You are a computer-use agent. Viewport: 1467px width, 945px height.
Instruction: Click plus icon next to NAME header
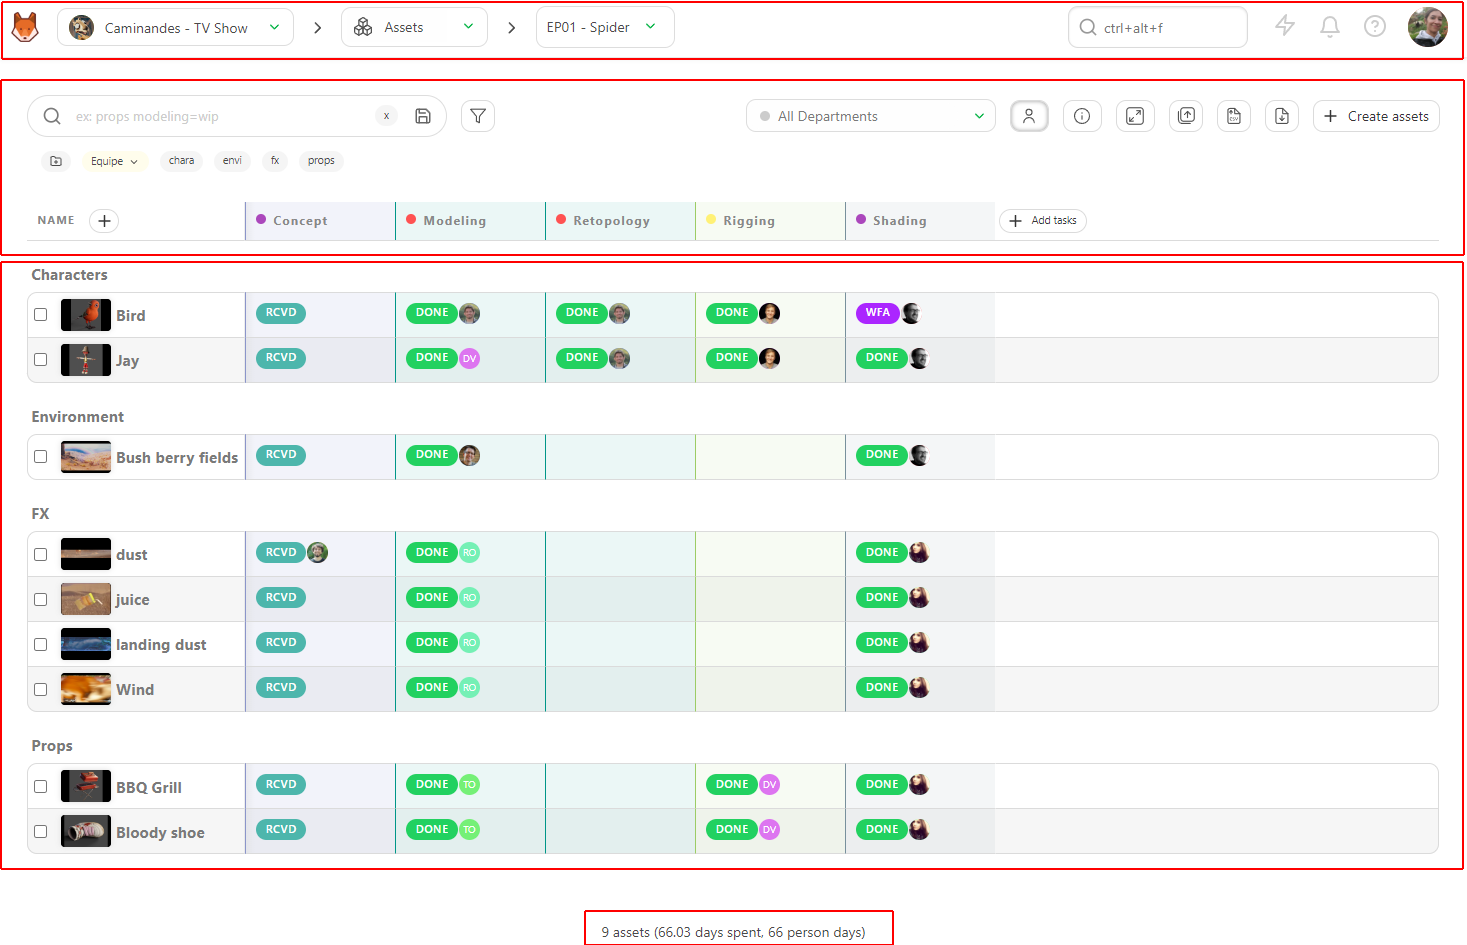pyautogui.click(x=104, y=221)
